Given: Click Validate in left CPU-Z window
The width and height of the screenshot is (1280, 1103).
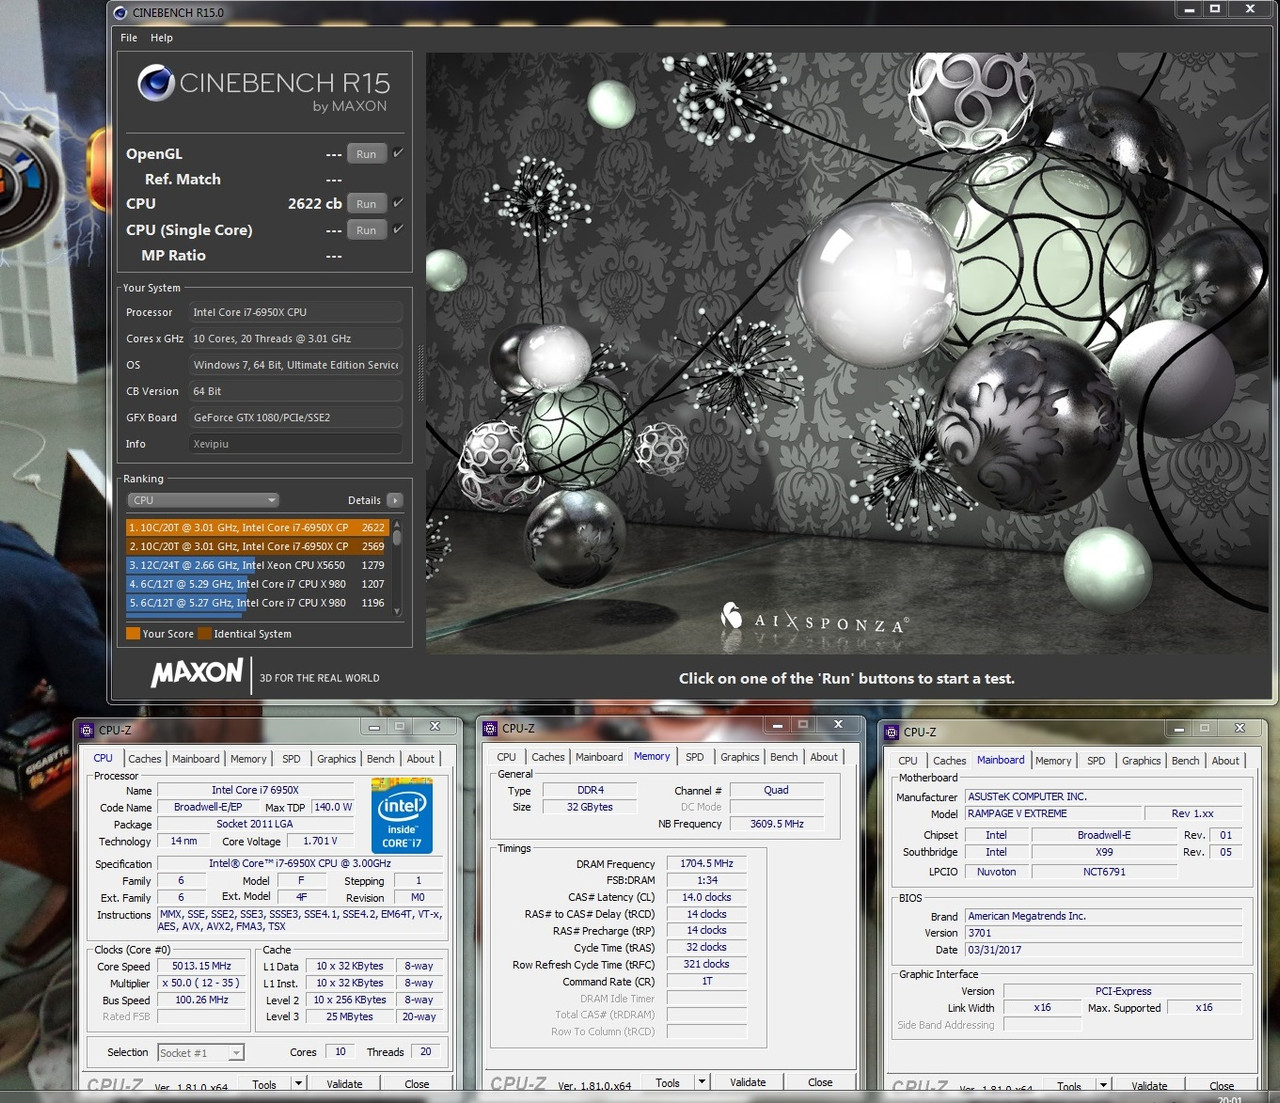Looking at the screenshot, I should coord(345,1084).
